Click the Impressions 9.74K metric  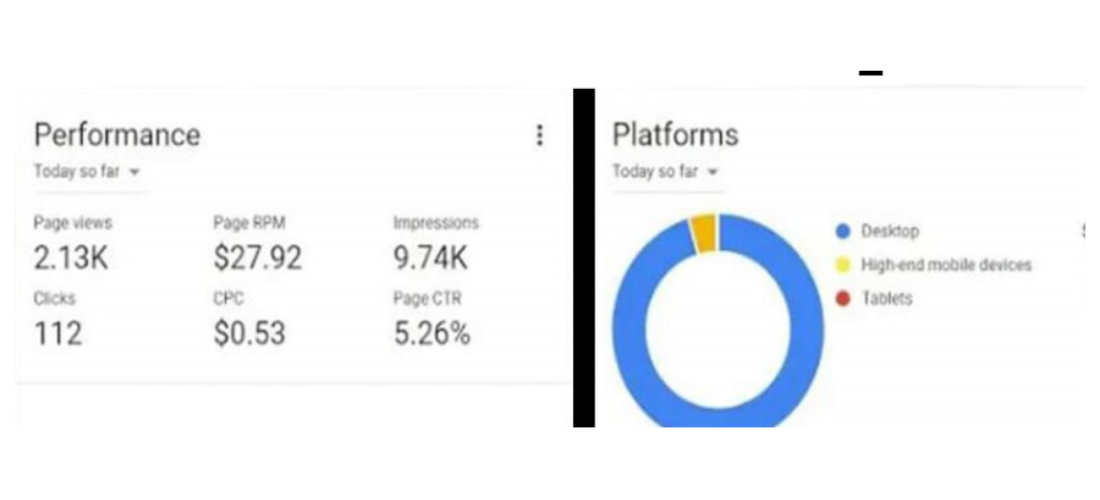pos(436,243)
